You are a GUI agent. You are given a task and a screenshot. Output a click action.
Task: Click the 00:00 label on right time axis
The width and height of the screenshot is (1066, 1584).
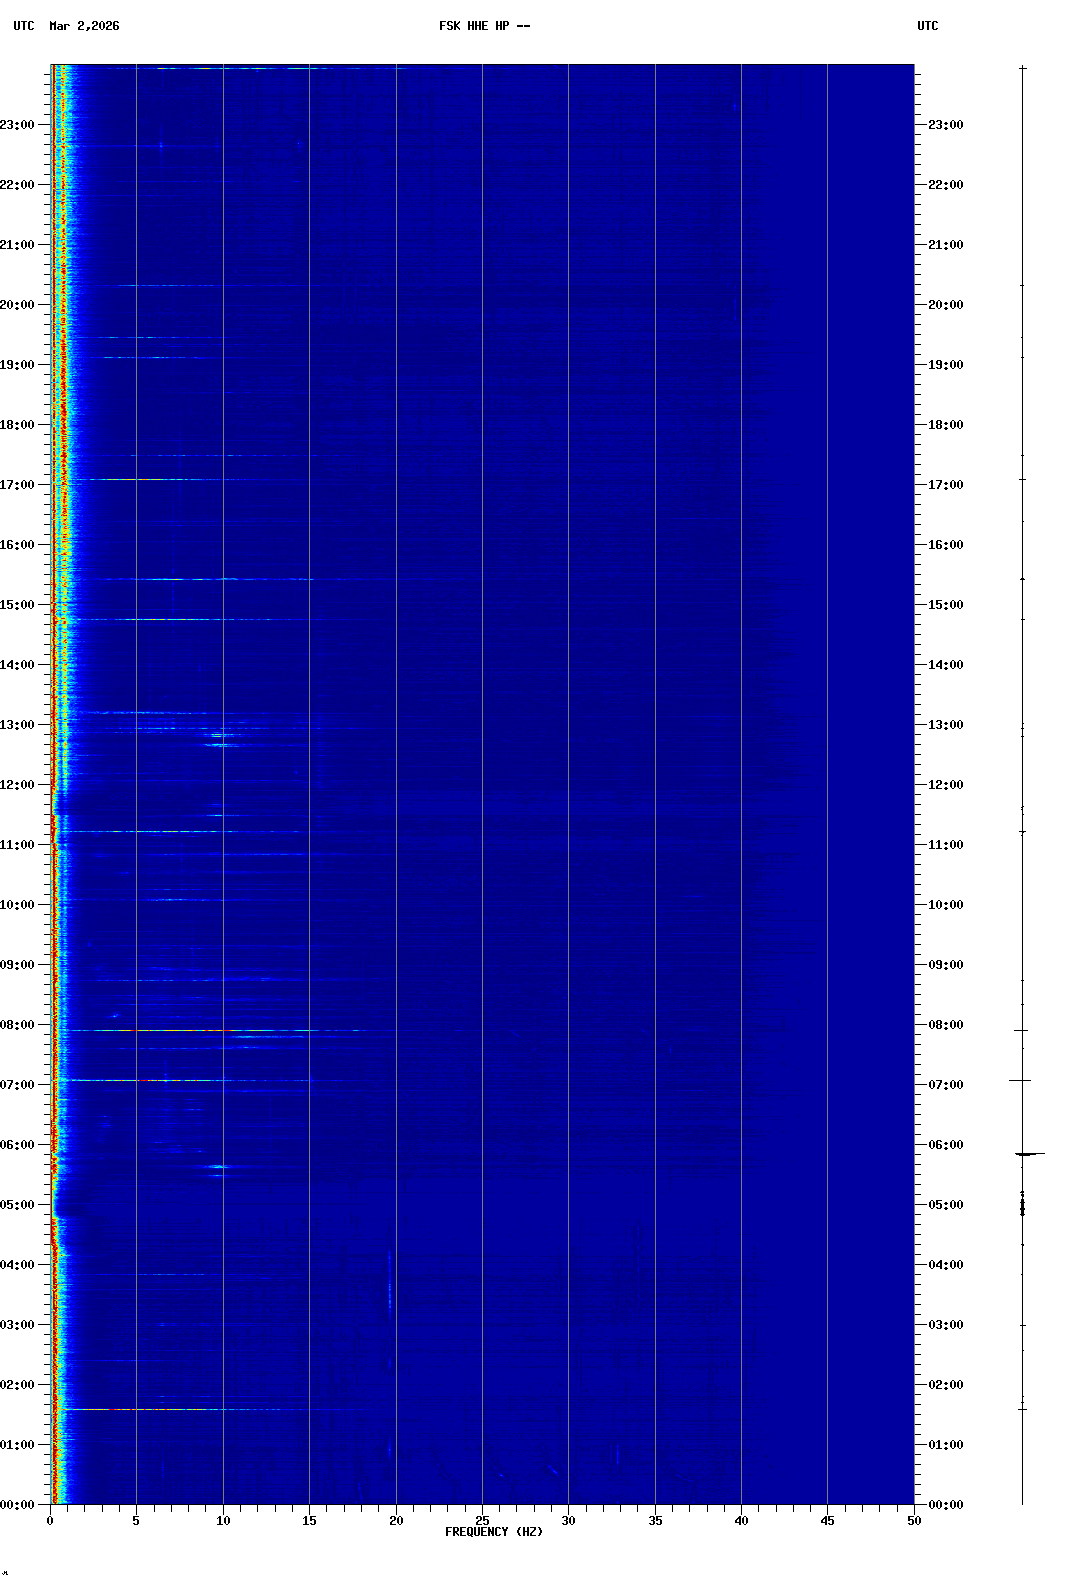[x=945, y=1505]
